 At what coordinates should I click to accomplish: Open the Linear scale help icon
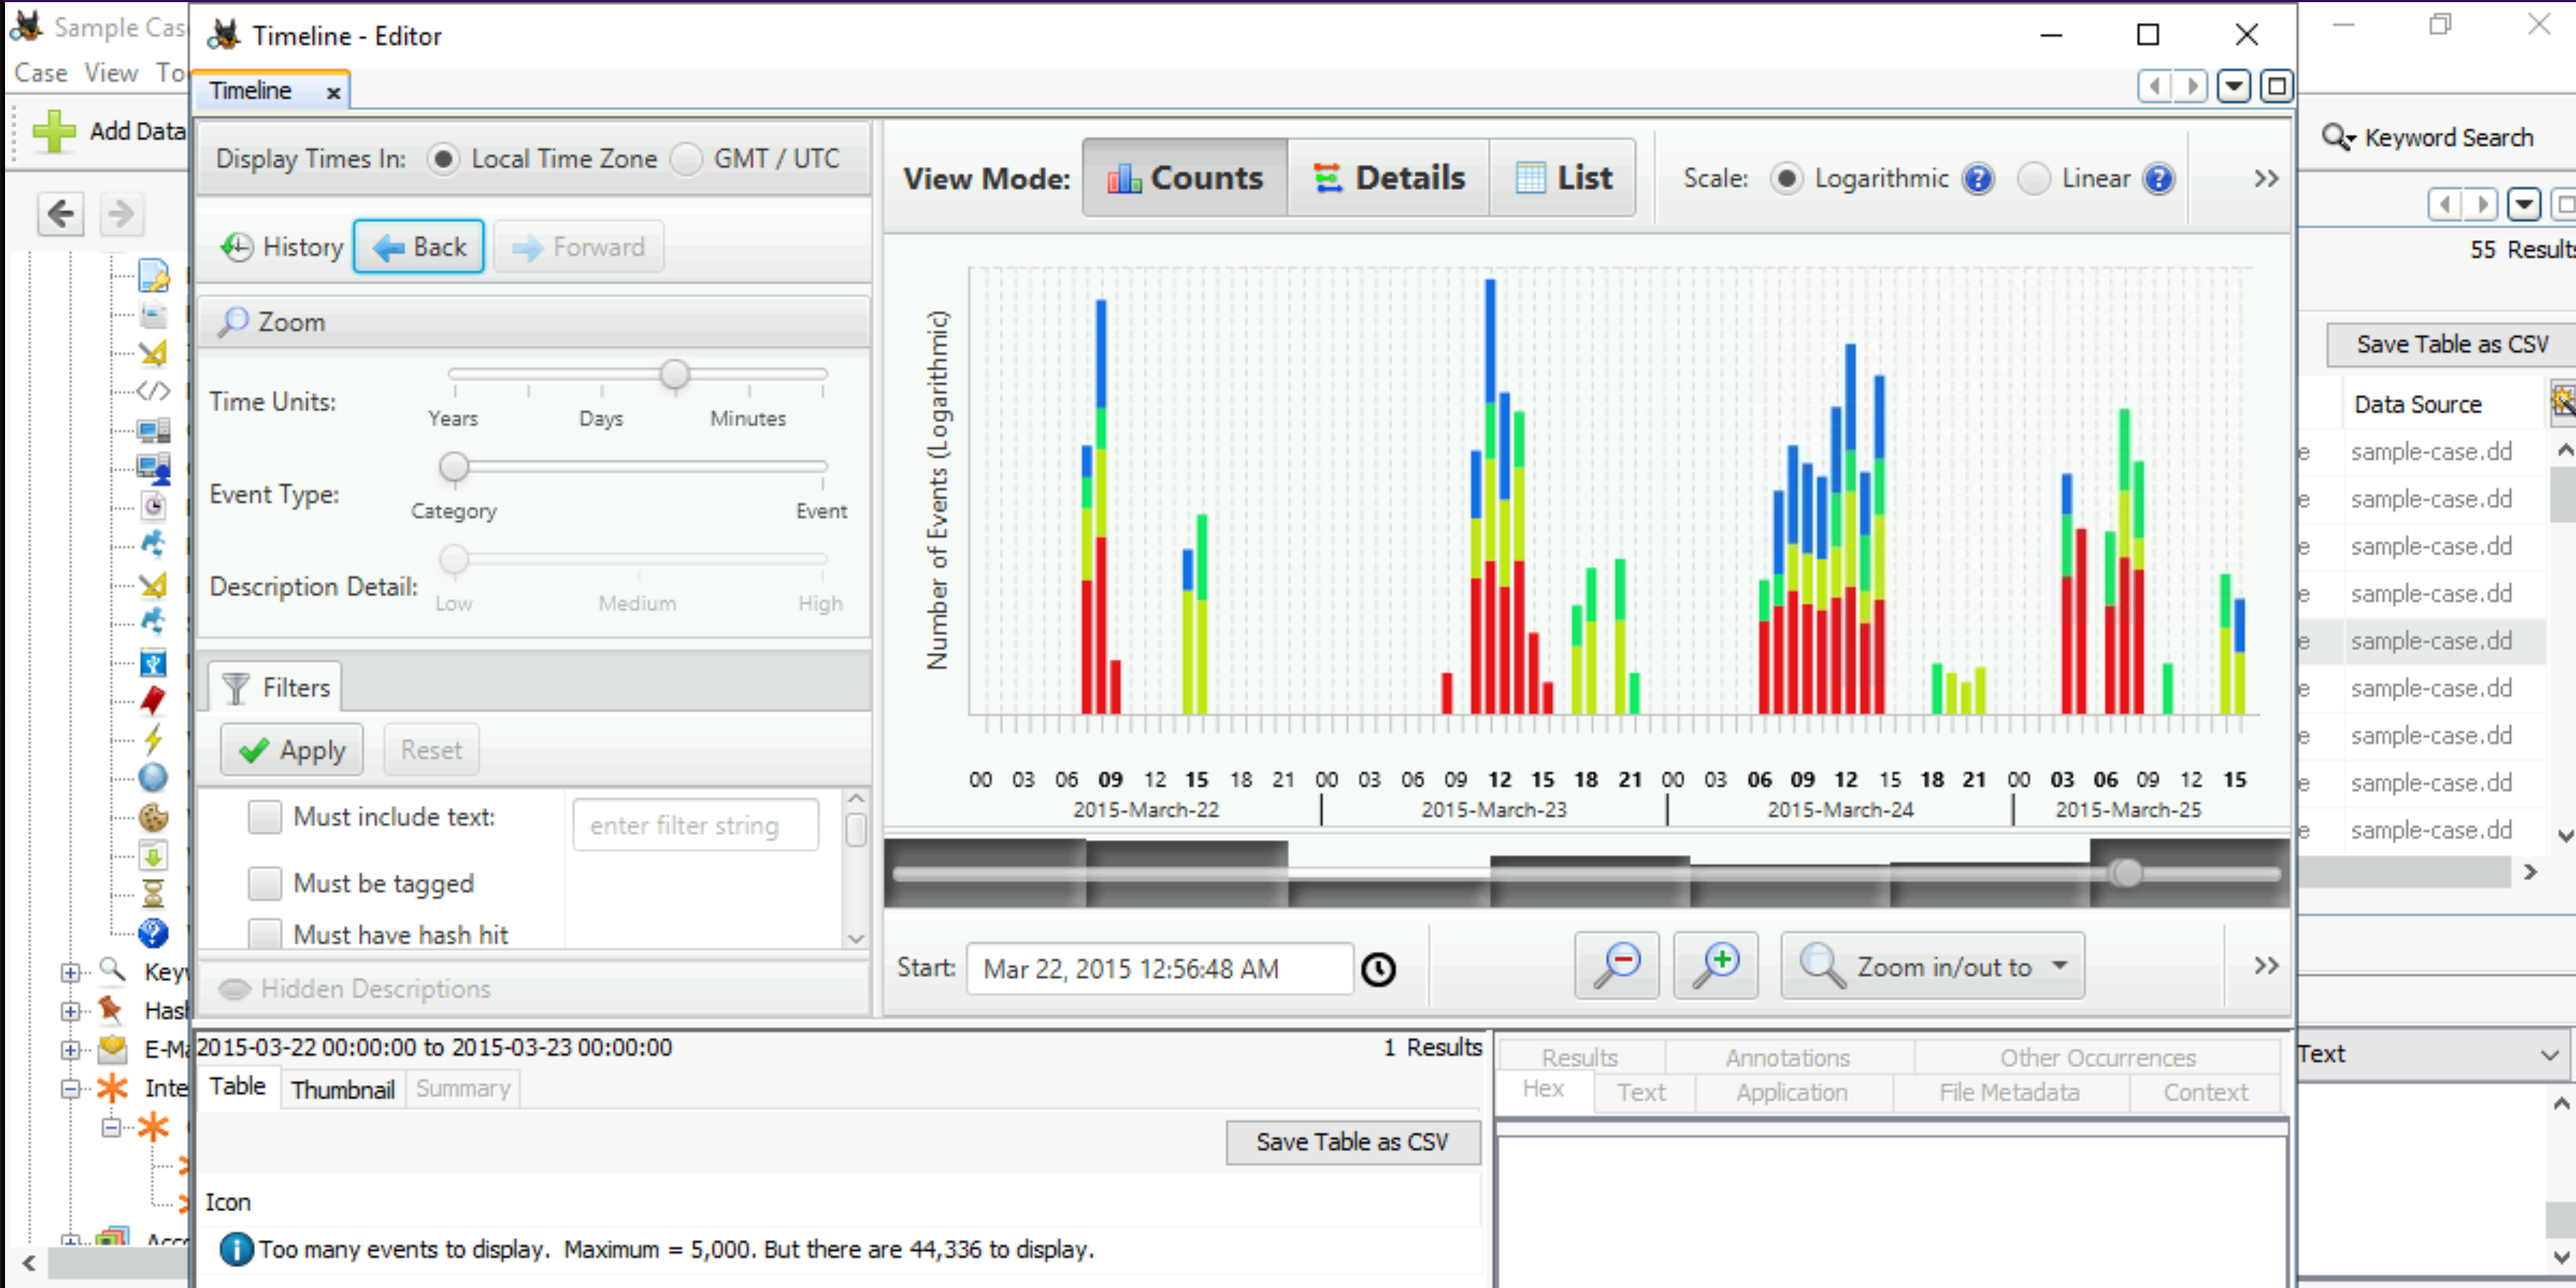pos(2159,179)
